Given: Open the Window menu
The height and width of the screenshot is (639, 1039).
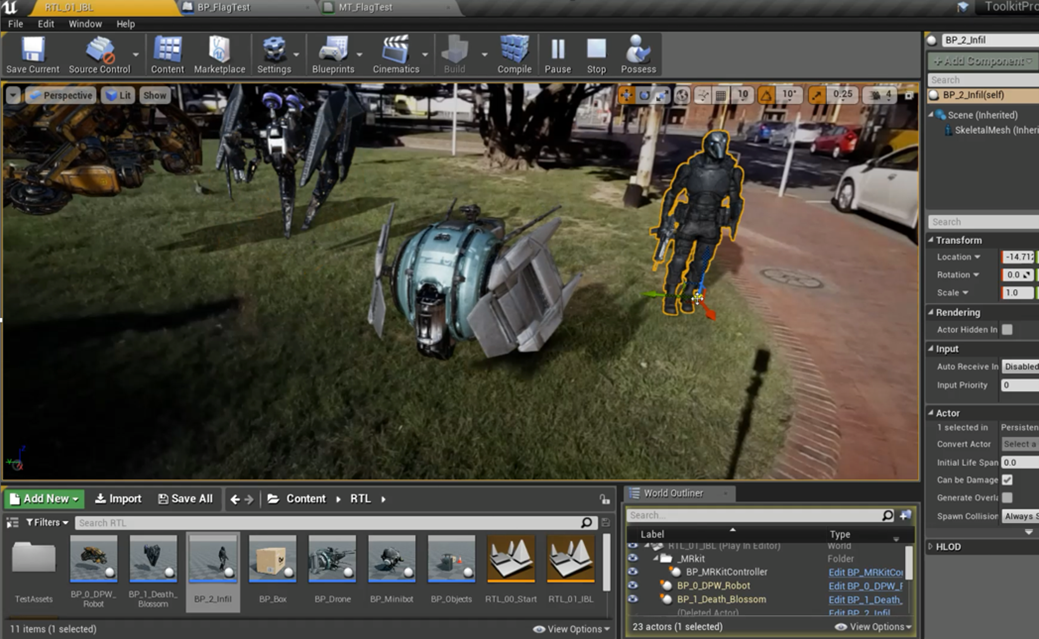Looking at the screenshot, I should coord(85,24).
